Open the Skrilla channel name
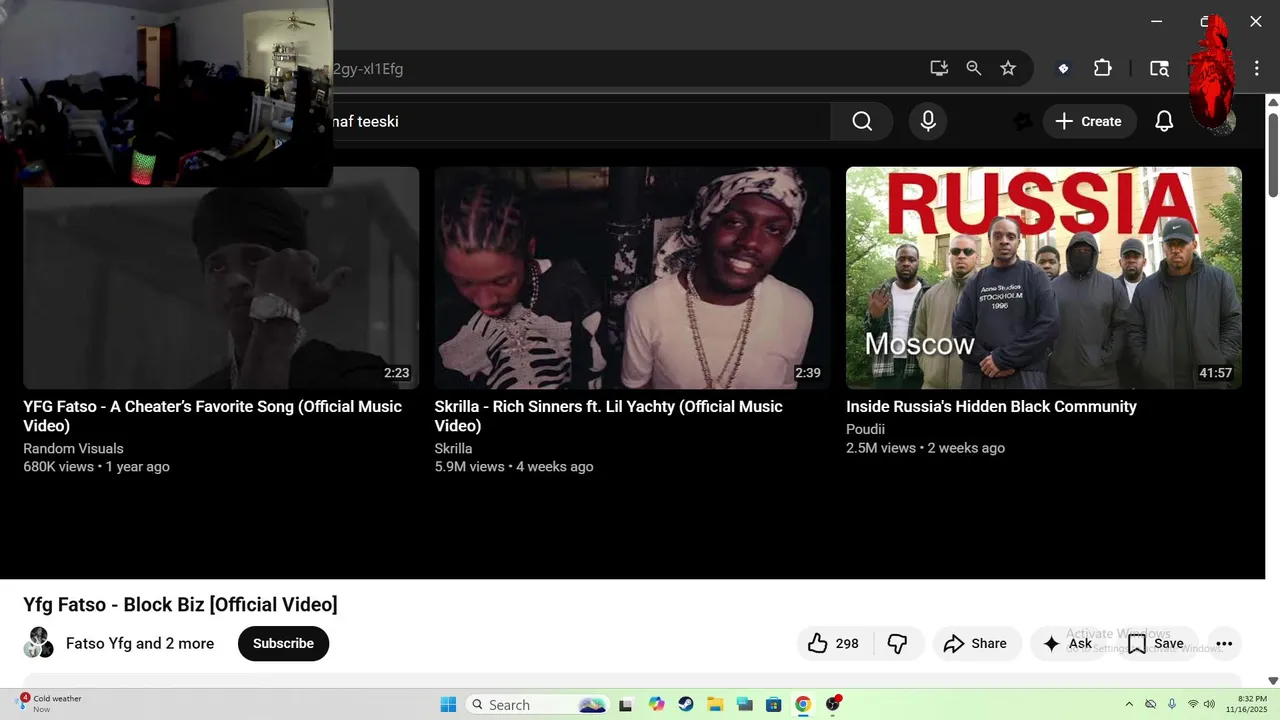 [453, 448]
